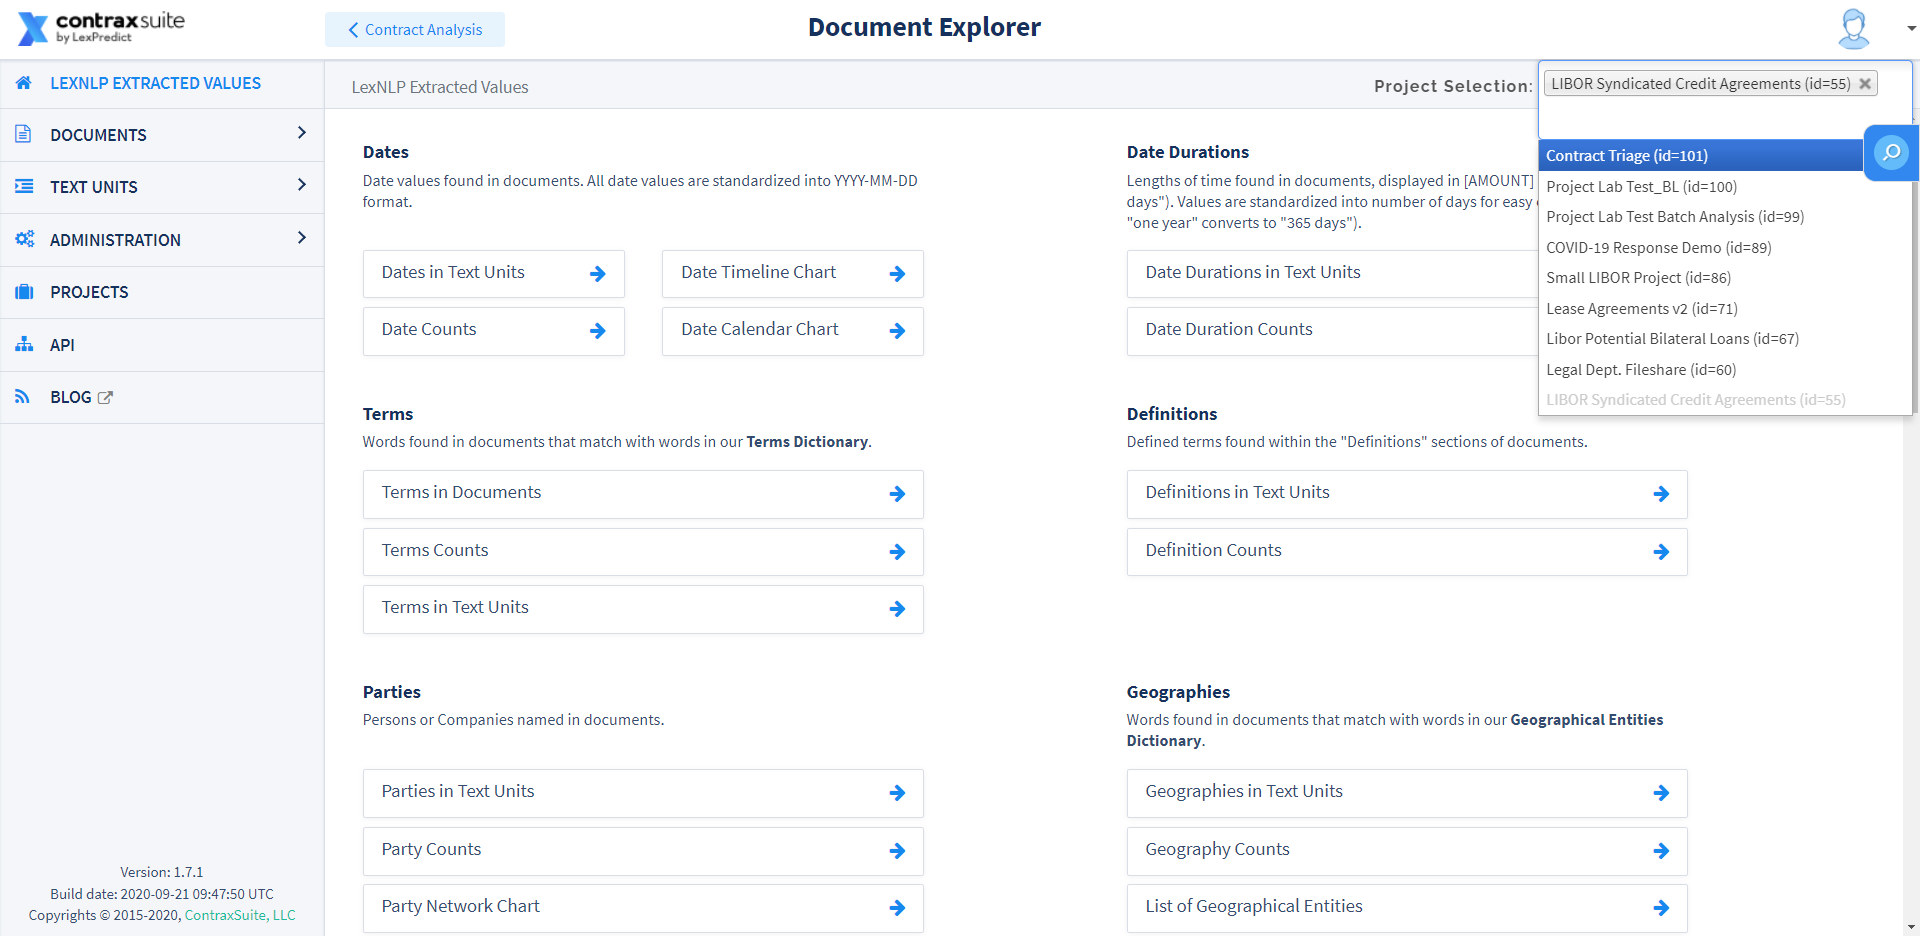Open LexNLP Extracted Values sidebar item
Viewport: 1920px width, 936px height.
[x=162, y=83]
